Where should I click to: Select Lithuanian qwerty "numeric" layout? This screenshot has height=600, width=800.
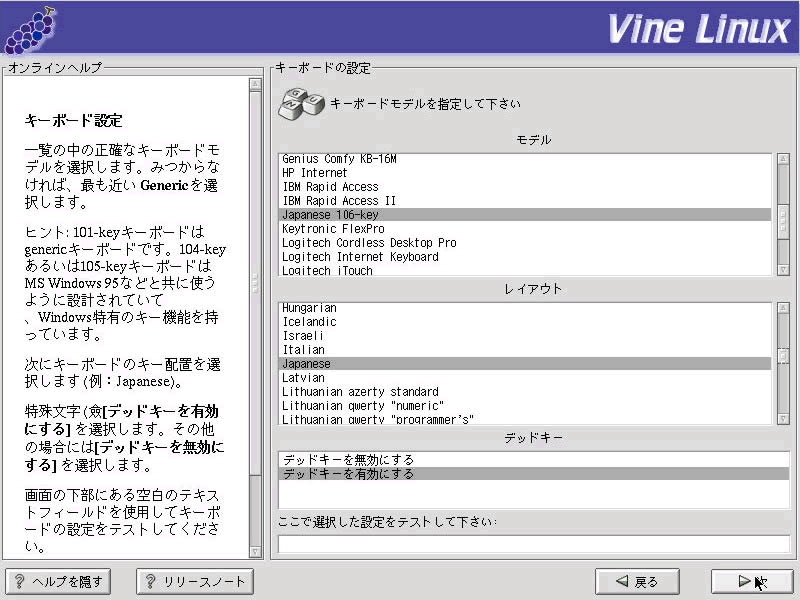(x=524, y=406)
